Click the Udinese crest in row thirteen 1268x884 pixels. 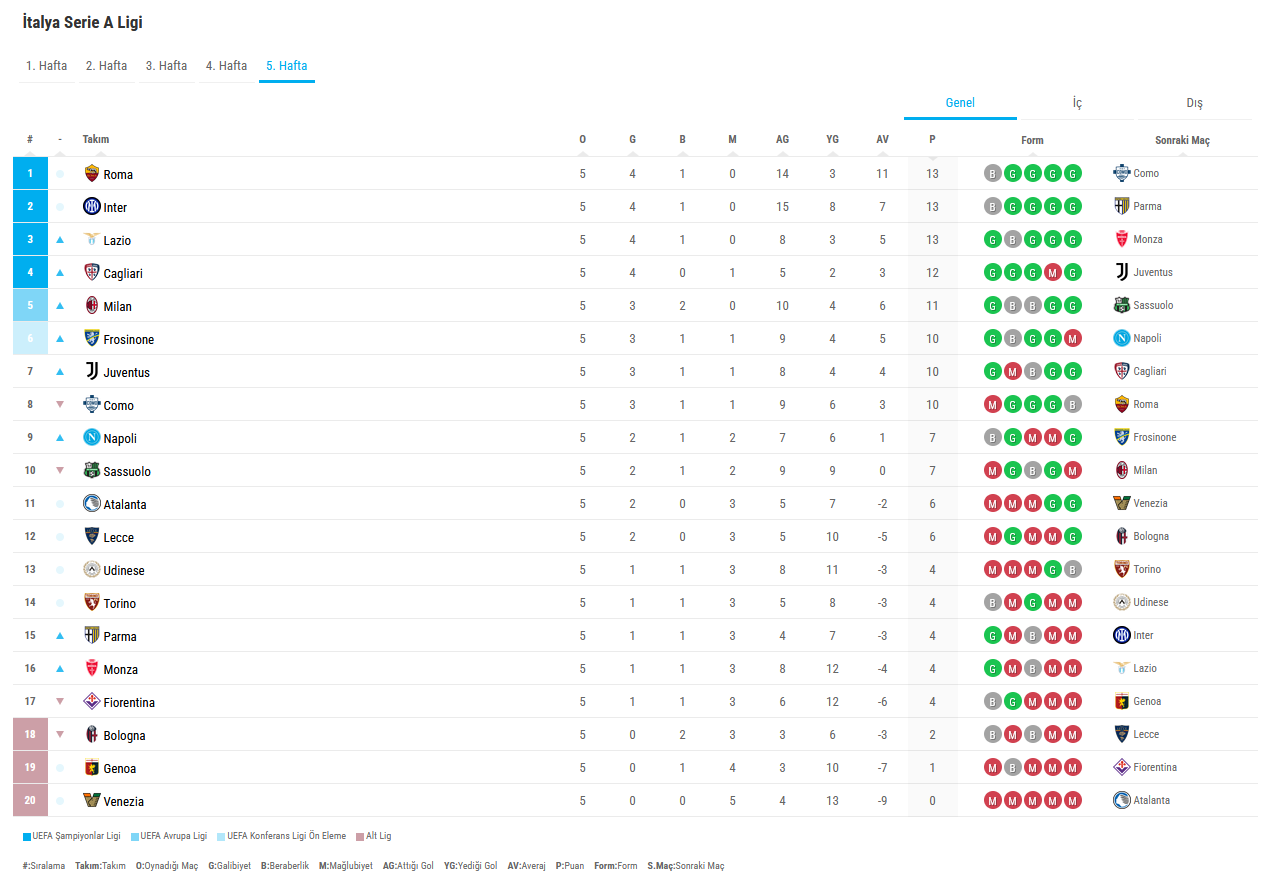(92, 569)
